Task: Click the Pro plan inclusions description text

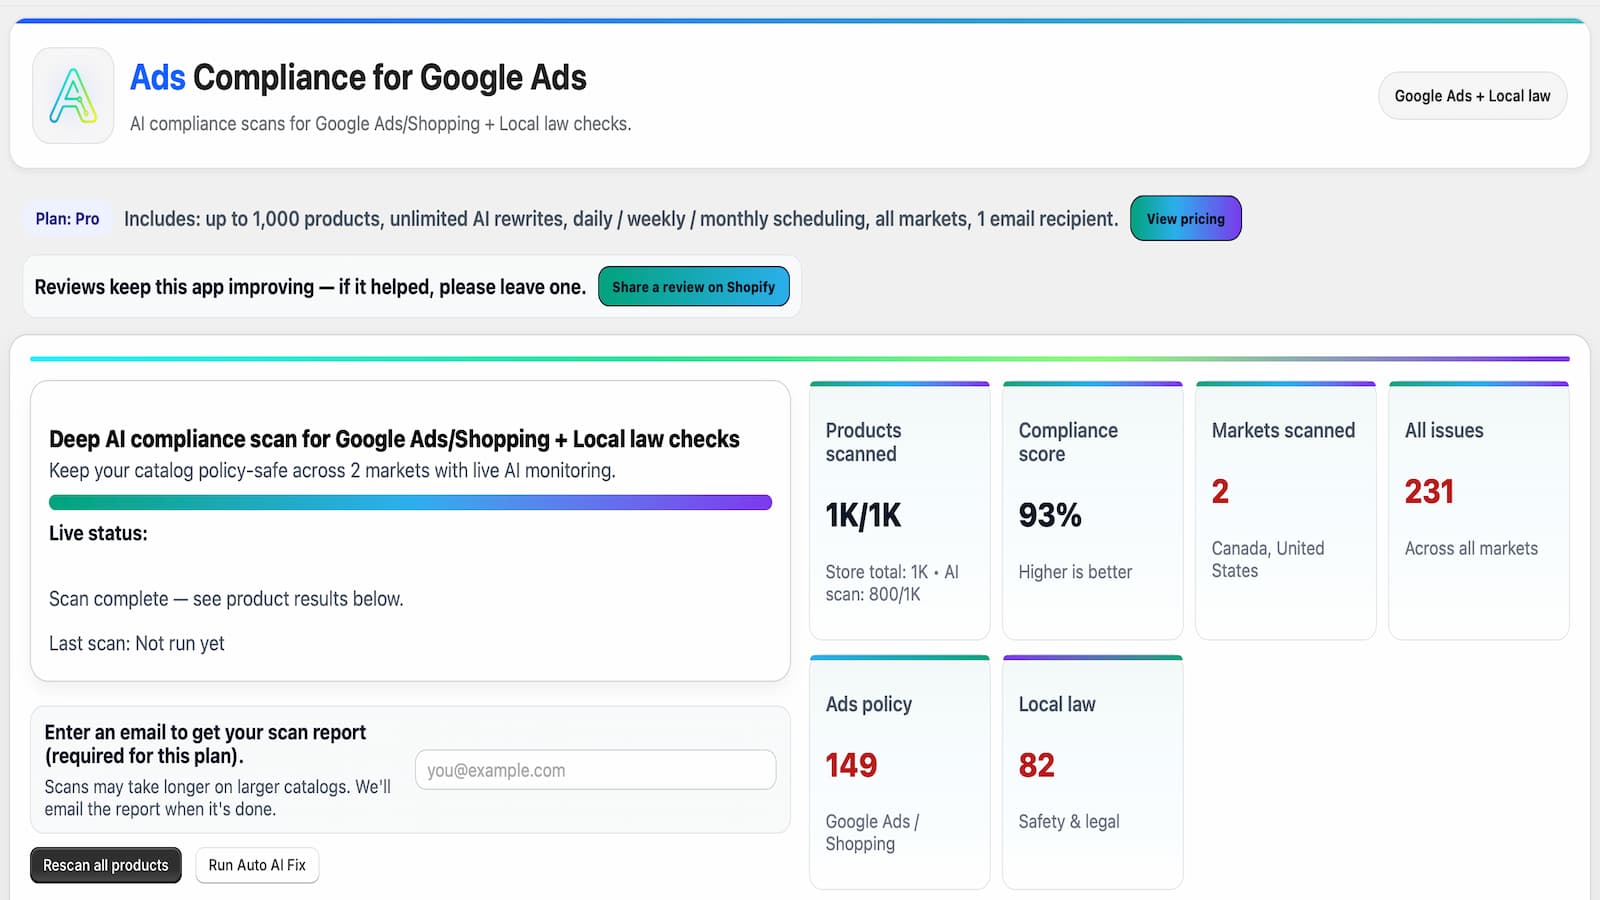Action: click(x=620, y=219)
